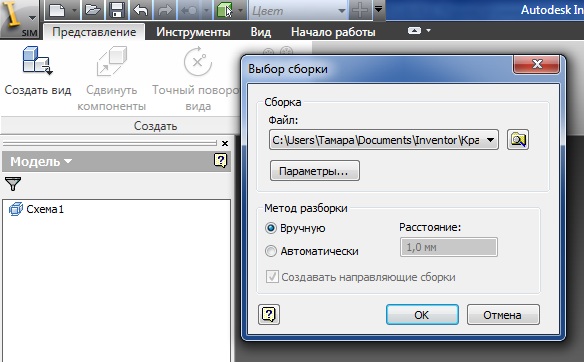
Task: Open the Инструменты ribbon tab
Action: [193, 32]
